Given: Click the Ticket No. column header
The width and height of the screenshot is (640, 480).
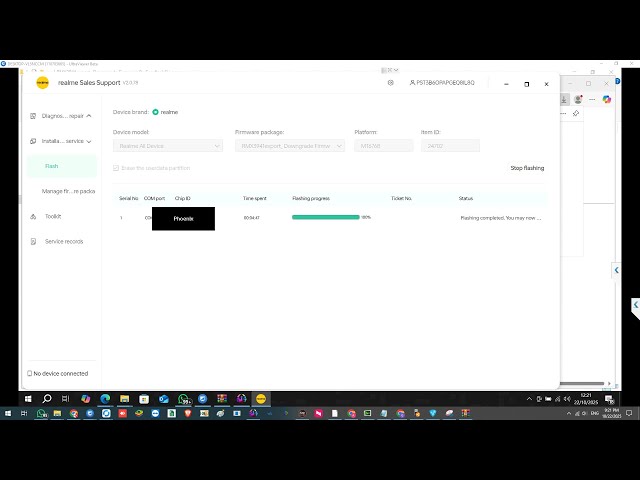Looking at the screenshot, I should 401,198.
